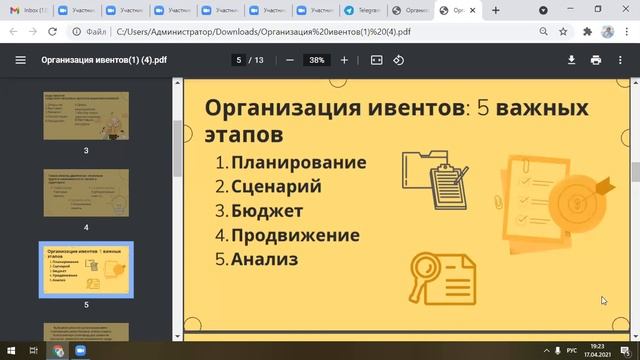This screenshot has height=360, width=640.
Task: Open Zoom from the taskbar
Action: (80, 351)
